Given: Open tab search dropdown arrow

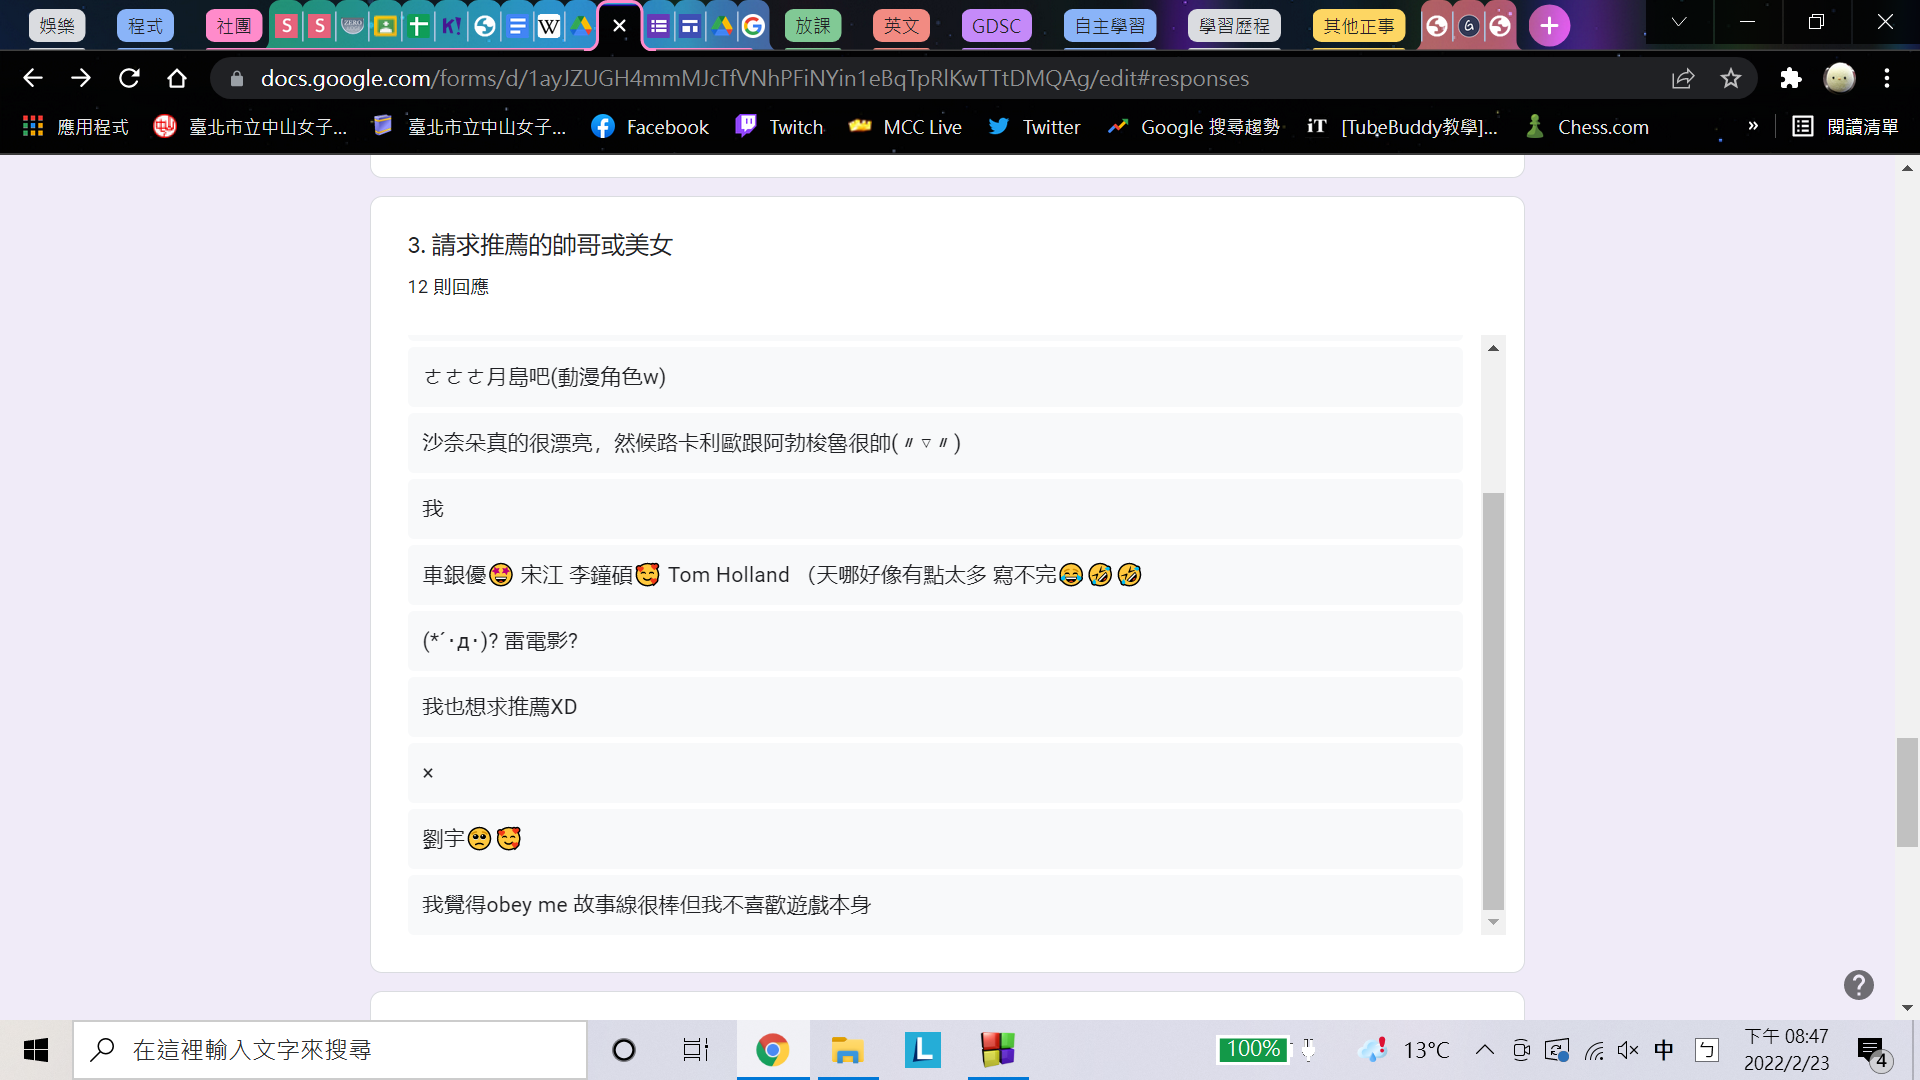Looking at the screenshot, I should 1679,22.
